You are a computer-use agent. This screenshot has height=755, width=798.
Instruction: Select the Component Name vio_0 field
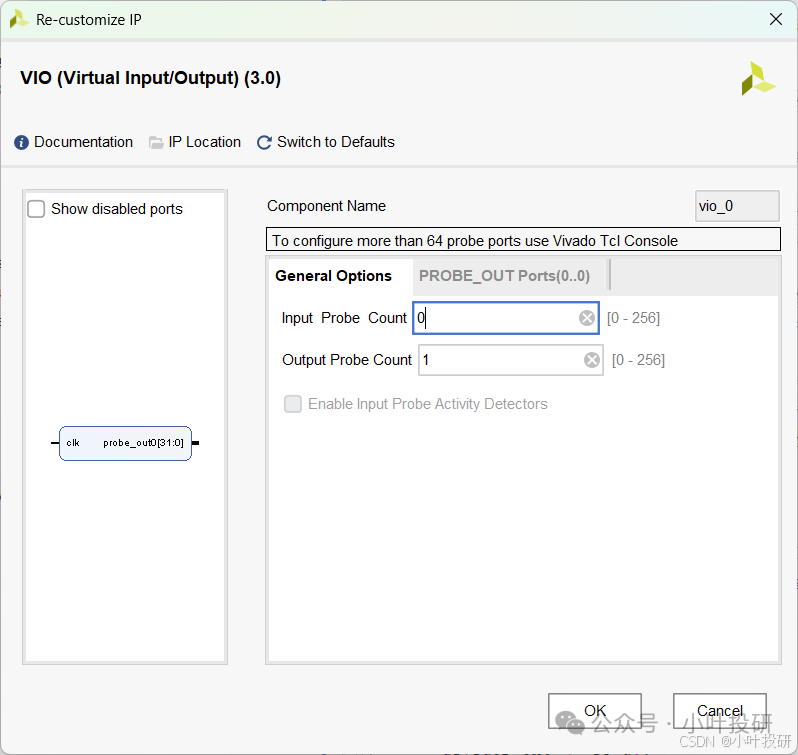[736, 206]
